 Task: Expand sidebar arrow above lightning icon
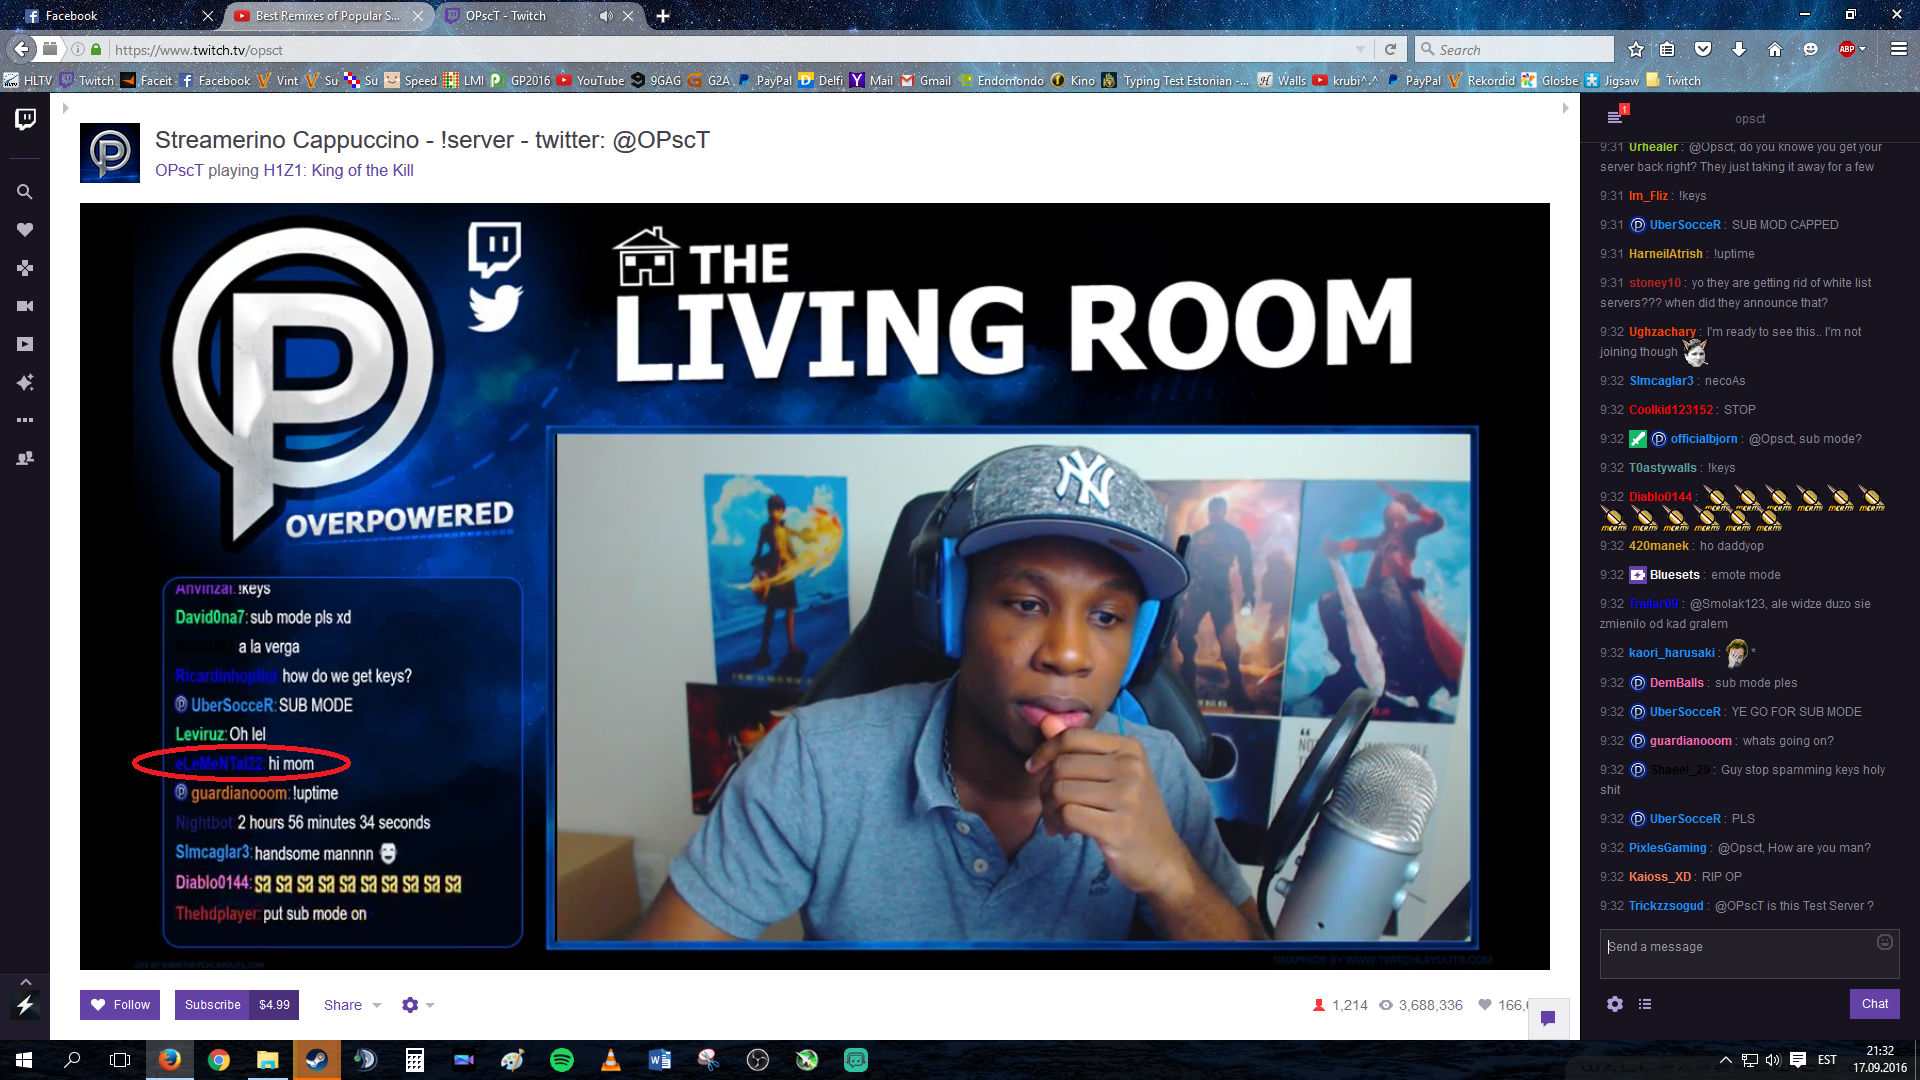[26, 982]
